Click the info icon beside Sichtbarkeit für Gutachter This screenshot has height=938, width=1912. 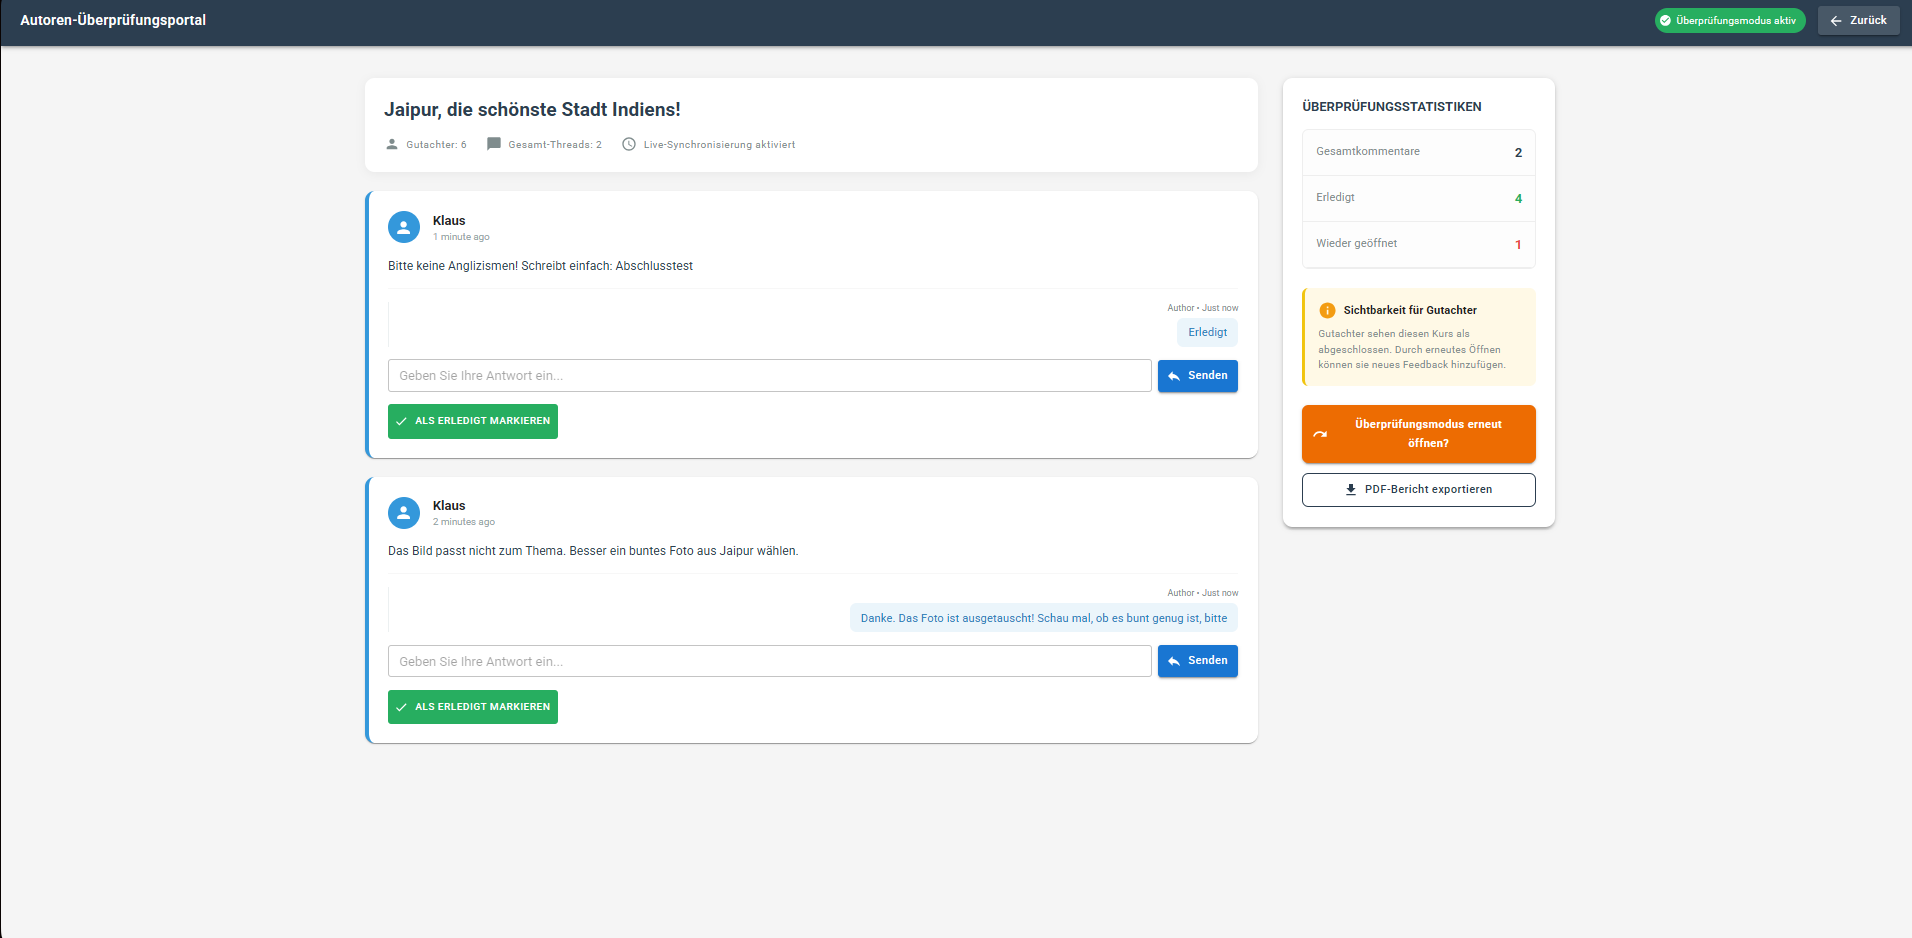point(1327,310)
